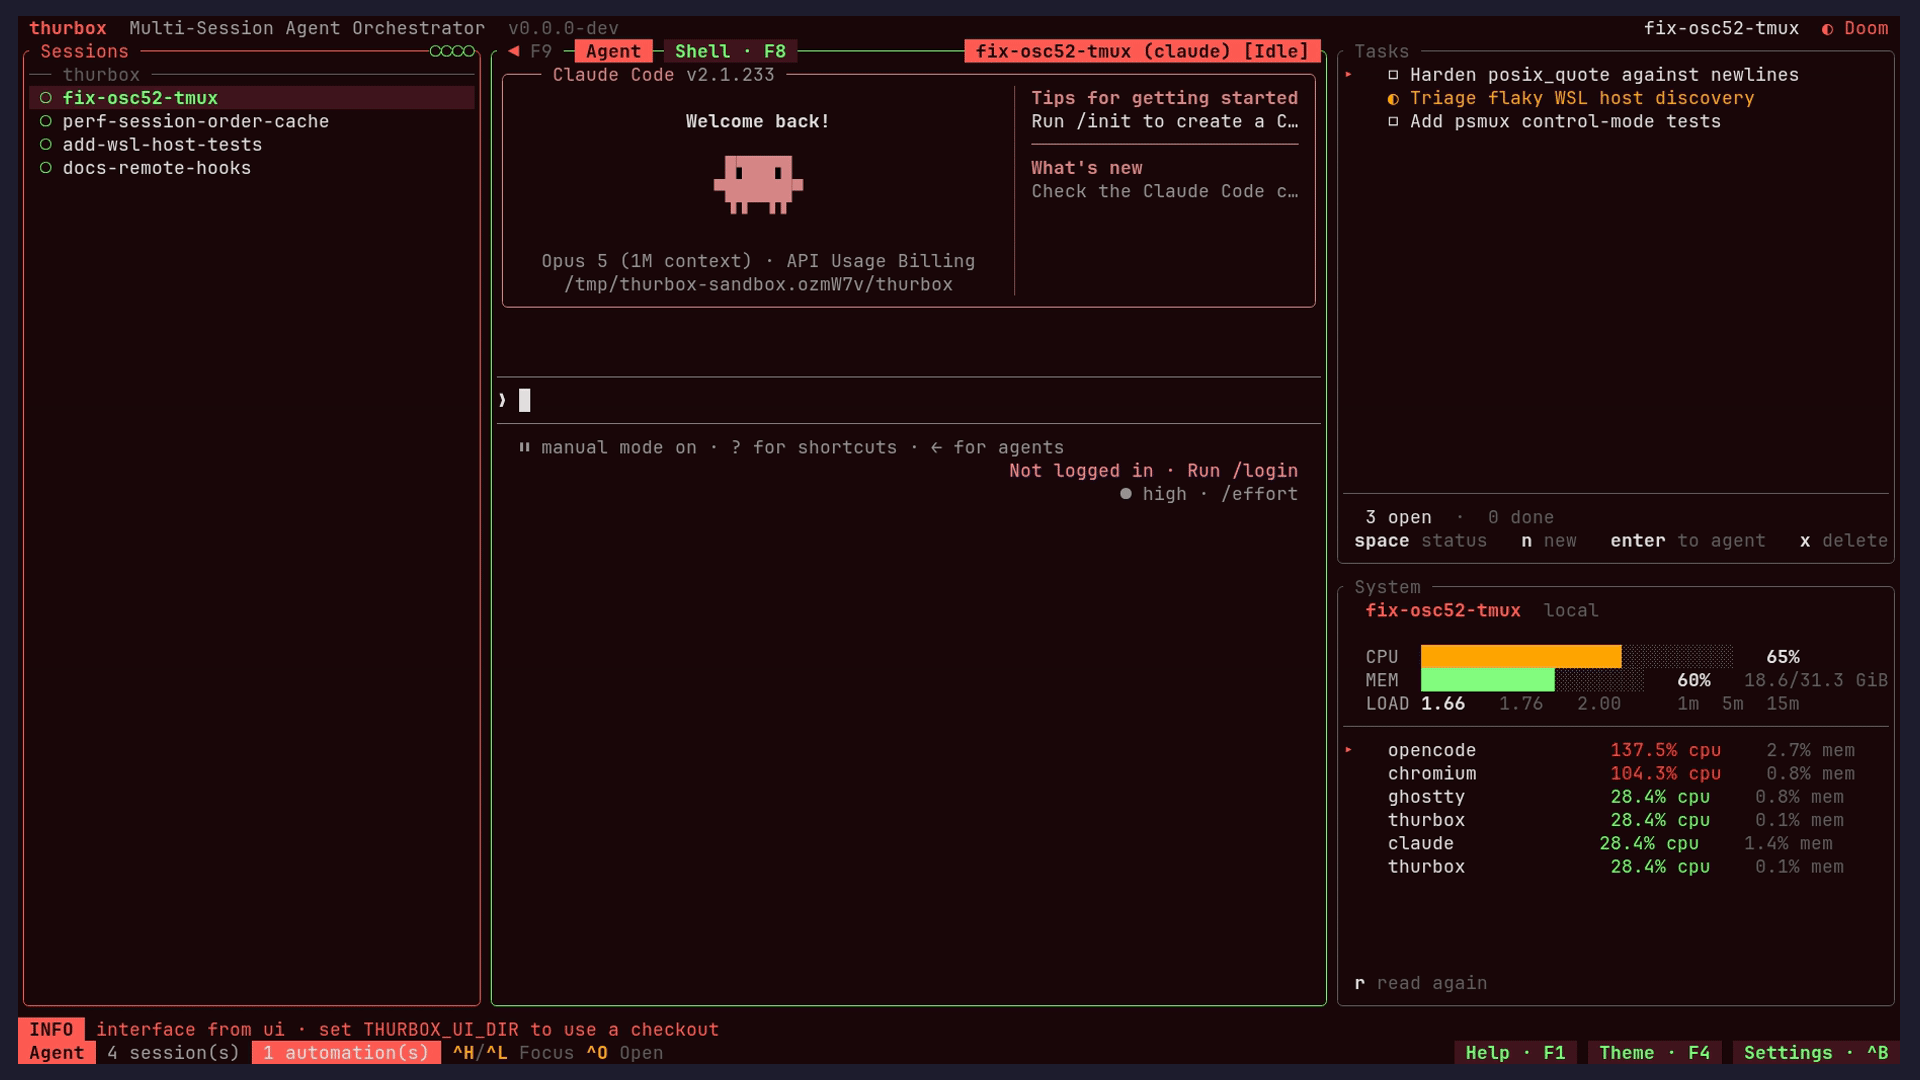Click the 1 automation(s) status badge
The width and height of the screenshot is (1920, 1080).
[x=346, y=1053]
